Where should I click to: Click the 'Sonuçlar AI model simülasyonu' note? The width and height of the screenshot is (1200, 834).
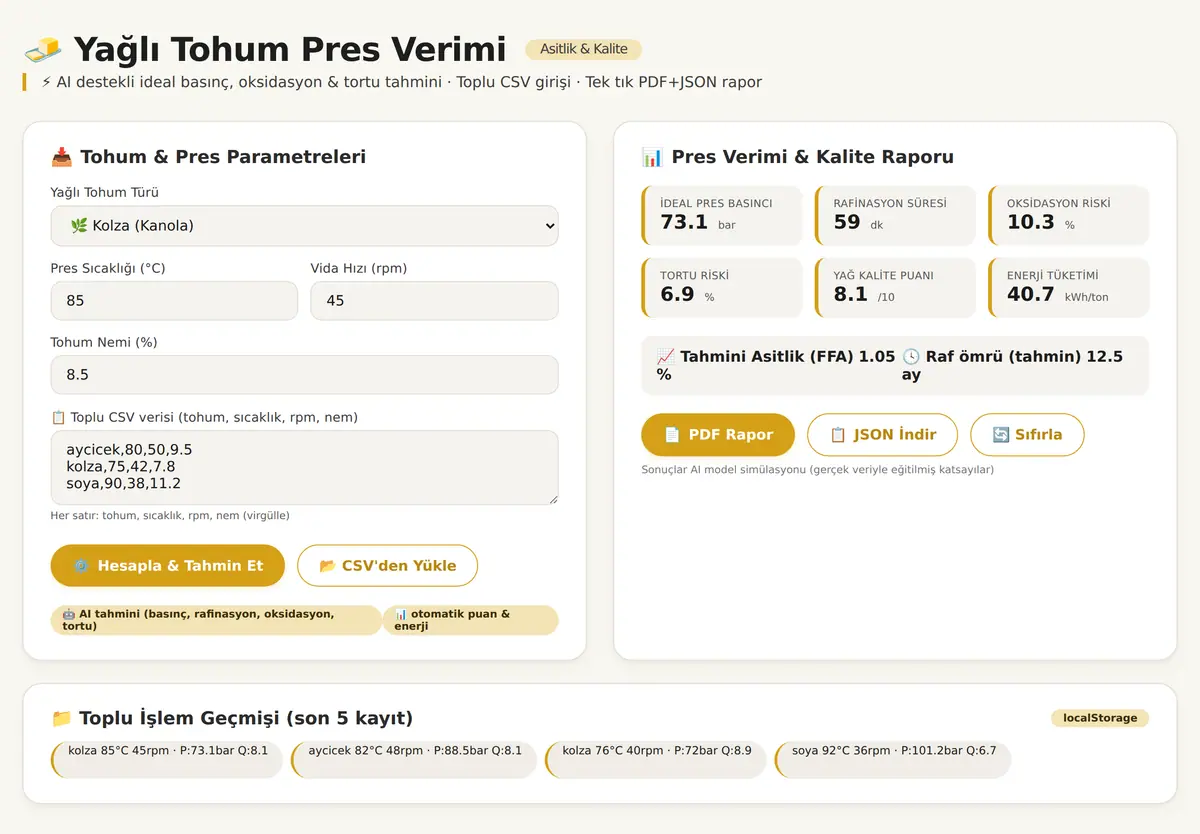click(x=817, y=469)
